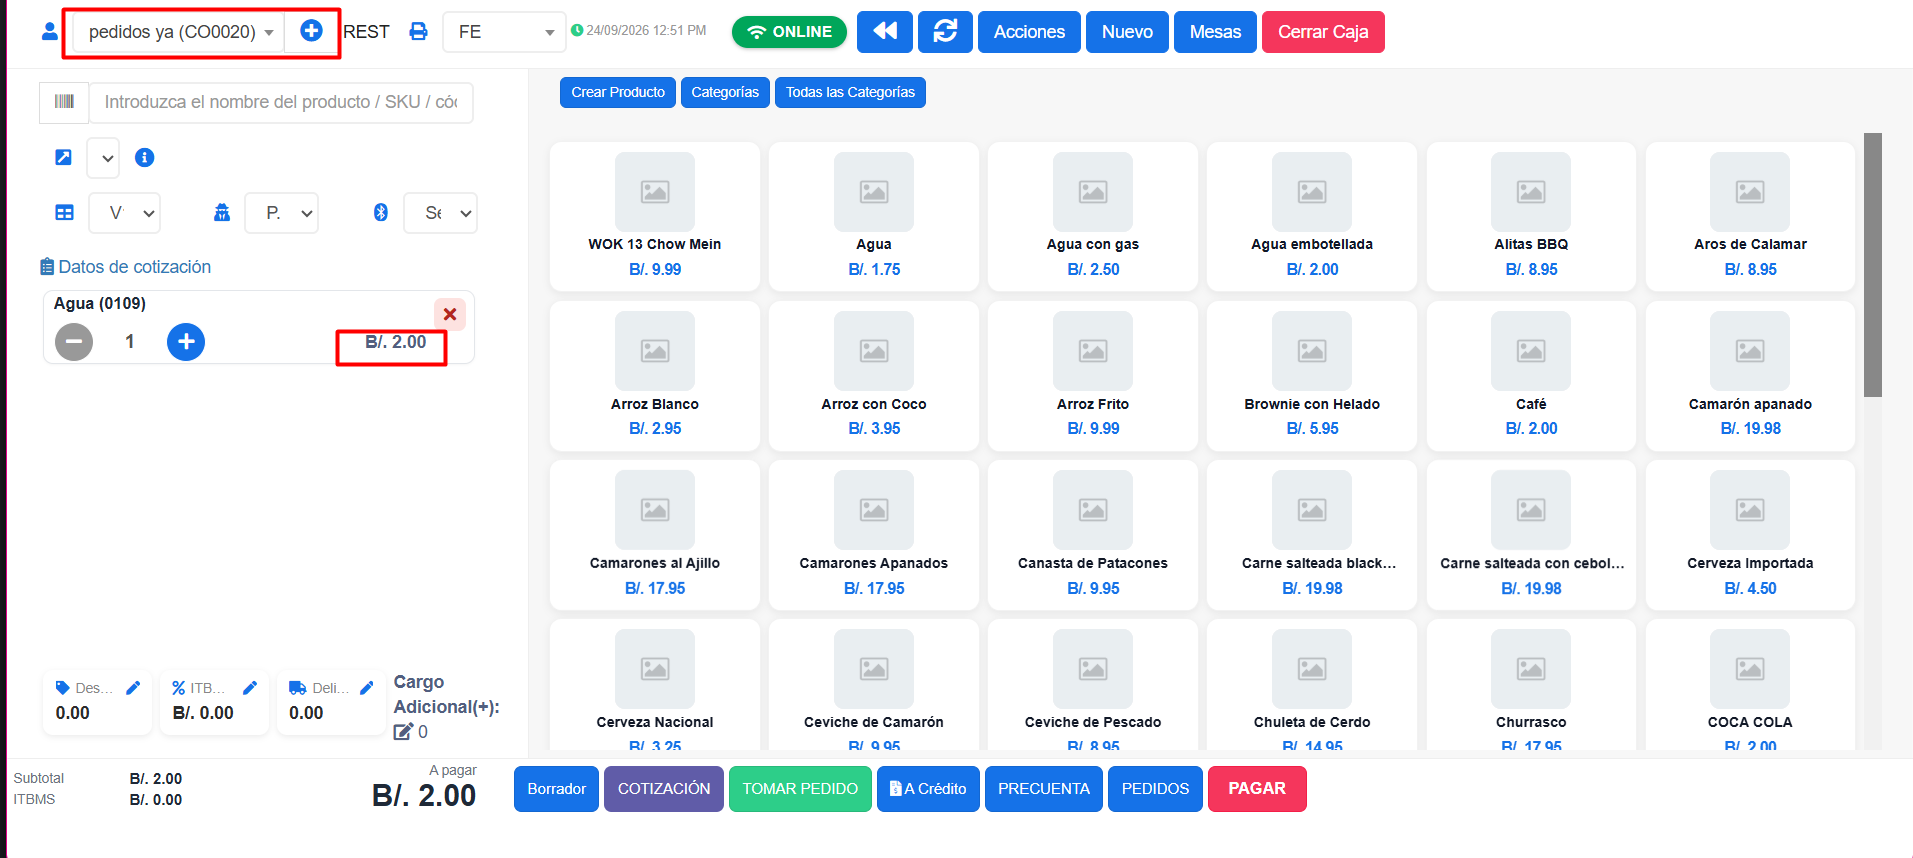Click the waiter person icon
The height and width of the screenshot is (858, 1913).
222,213
